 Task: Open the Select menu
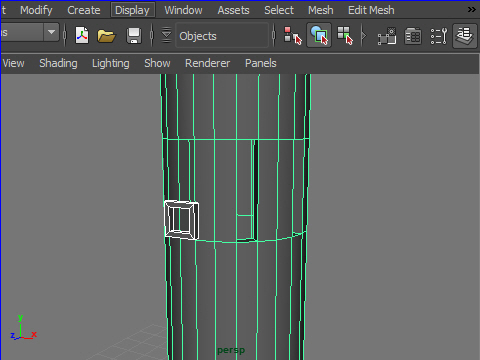[279, 10]
